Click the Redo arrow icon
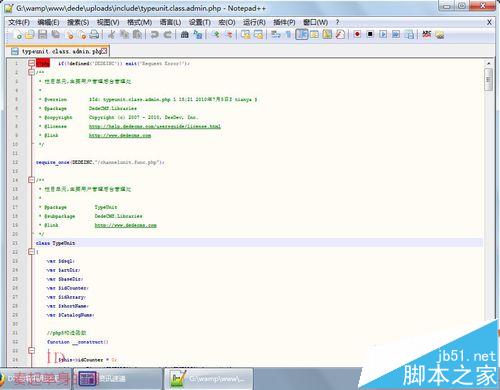Image resolution: width=500 pixels, height=390 pixels. (168, 34)
